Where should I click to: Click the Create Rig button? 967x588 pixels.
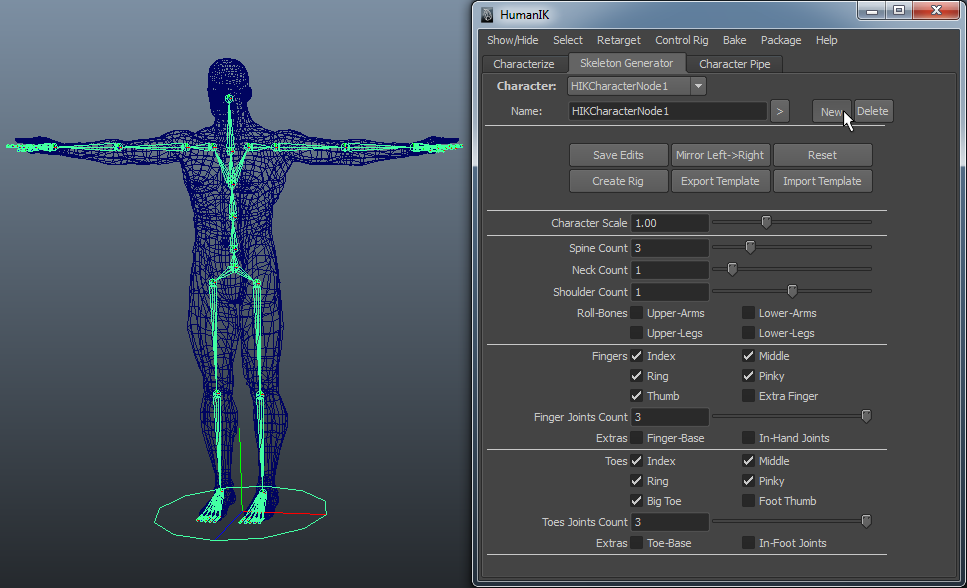[x=617, y=181]
